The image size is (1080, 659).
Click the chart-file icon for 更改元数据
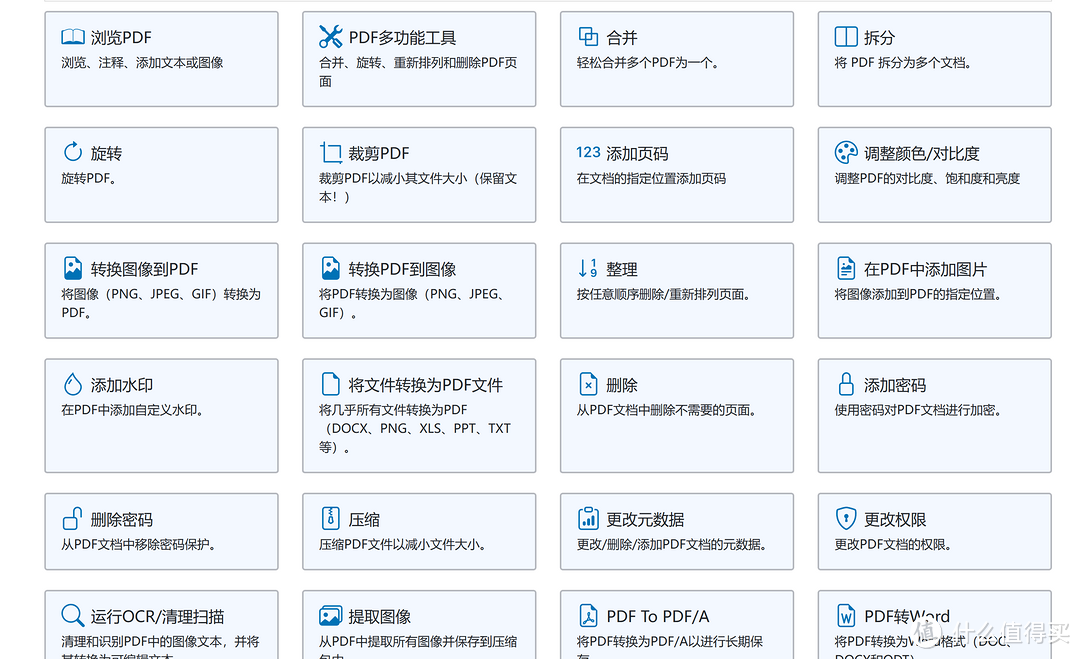pos(588,518)
